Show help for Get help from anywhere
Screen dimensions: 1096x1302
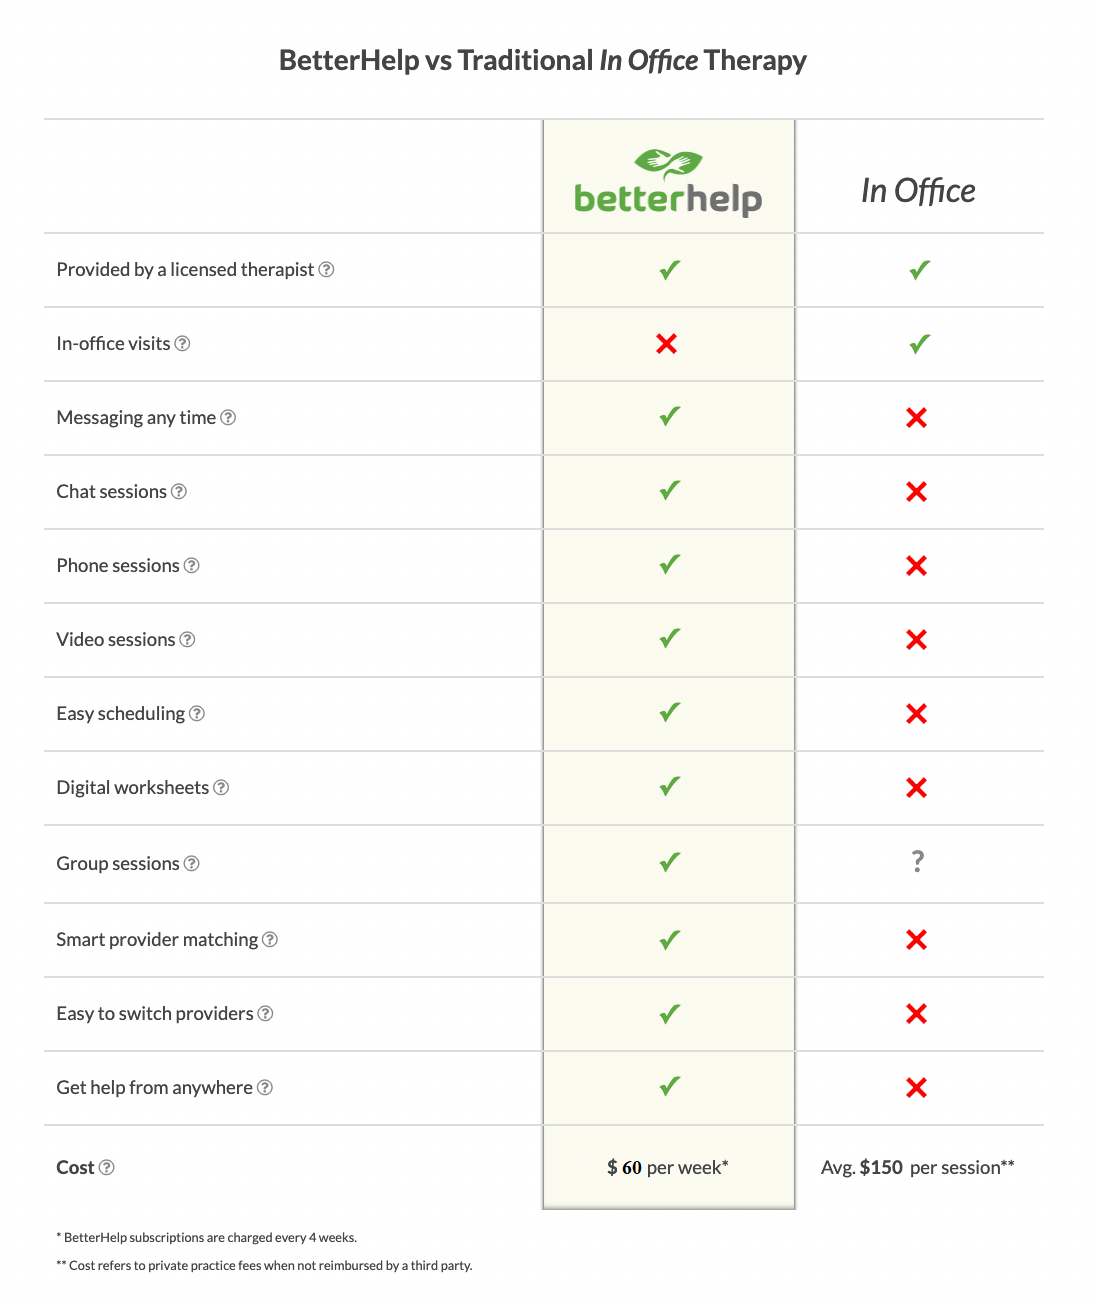click(x=265, y=1088)
